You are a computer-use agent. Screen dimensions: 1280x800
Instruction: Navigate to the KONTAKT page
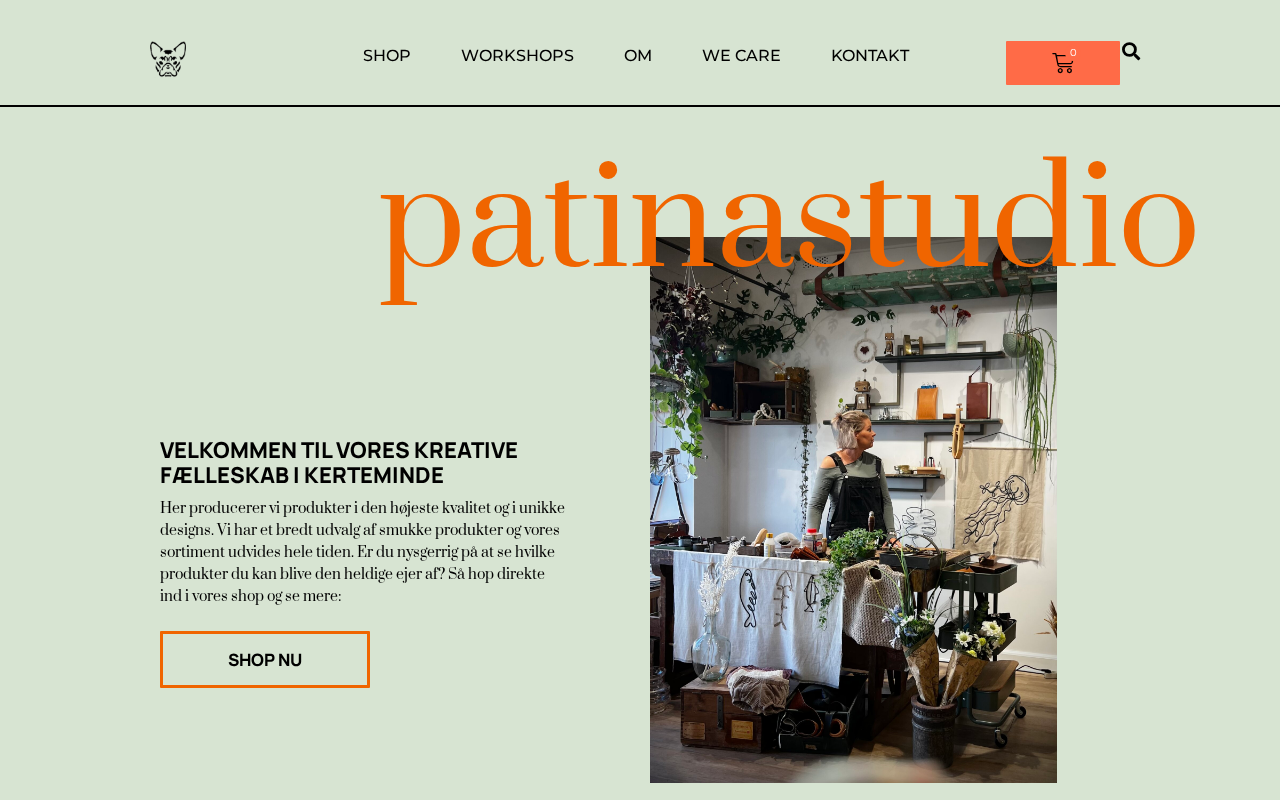tap(870, 56)
